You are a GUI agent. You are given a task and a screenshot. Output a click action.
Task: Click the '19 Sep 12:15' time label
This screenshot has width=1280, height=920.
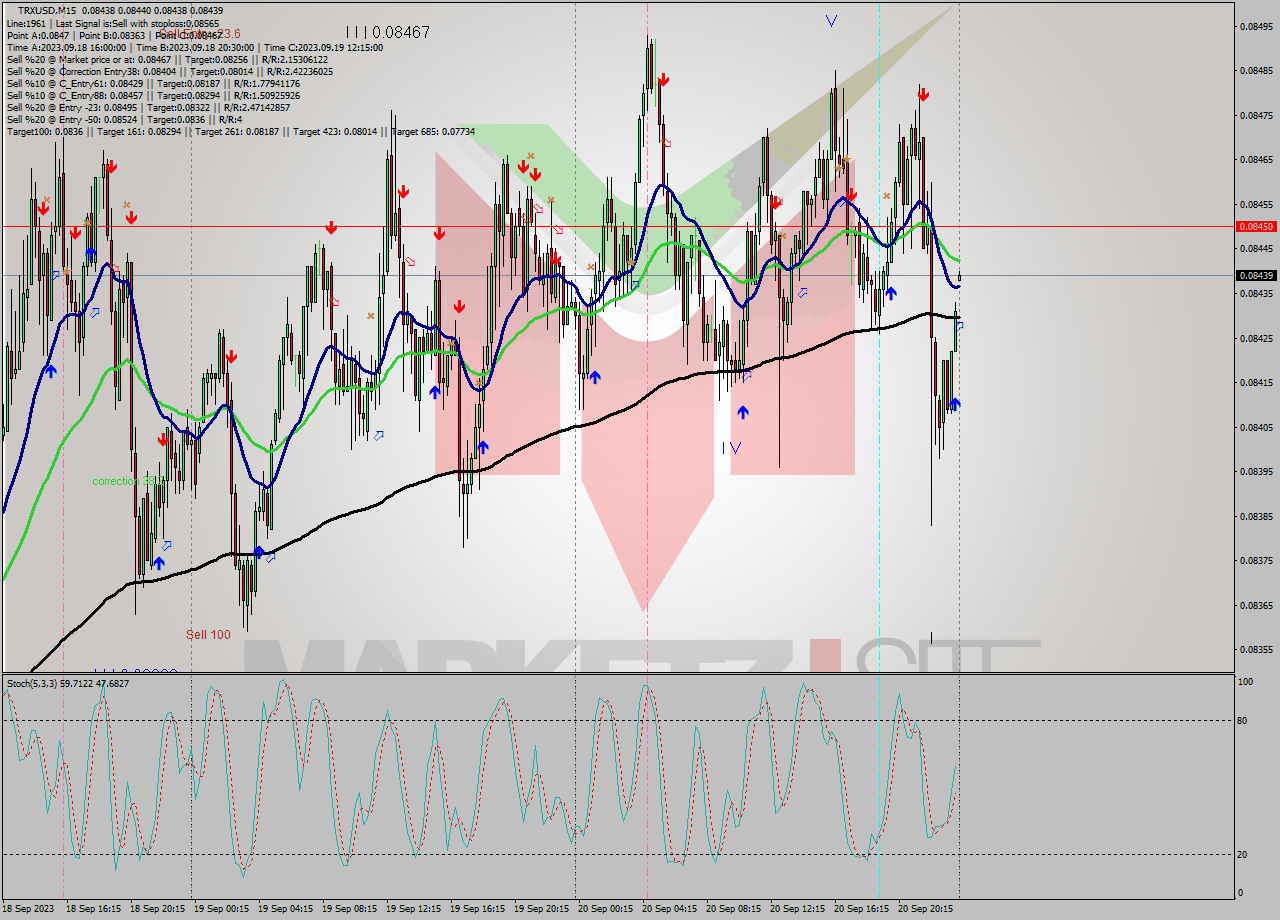coord(414,909)
